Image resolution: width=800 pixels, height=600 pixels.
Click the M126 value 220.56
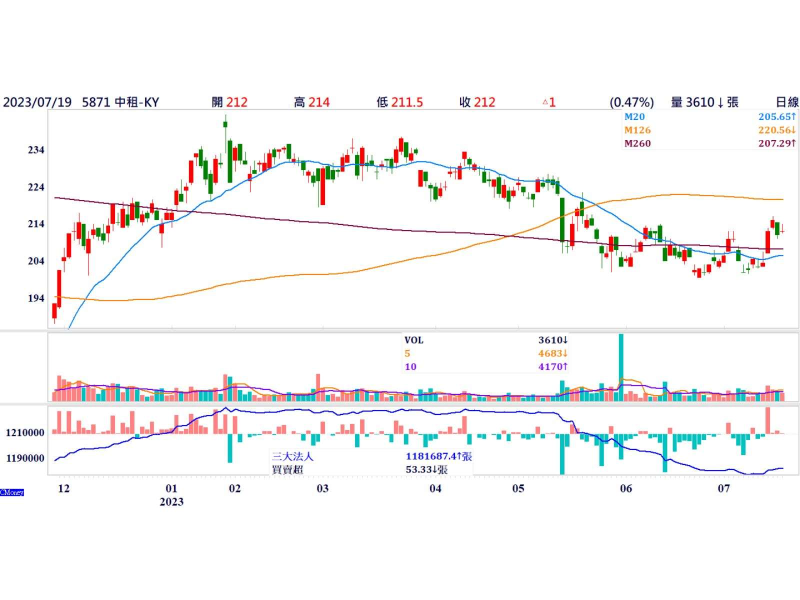click(x=777, y=130)
